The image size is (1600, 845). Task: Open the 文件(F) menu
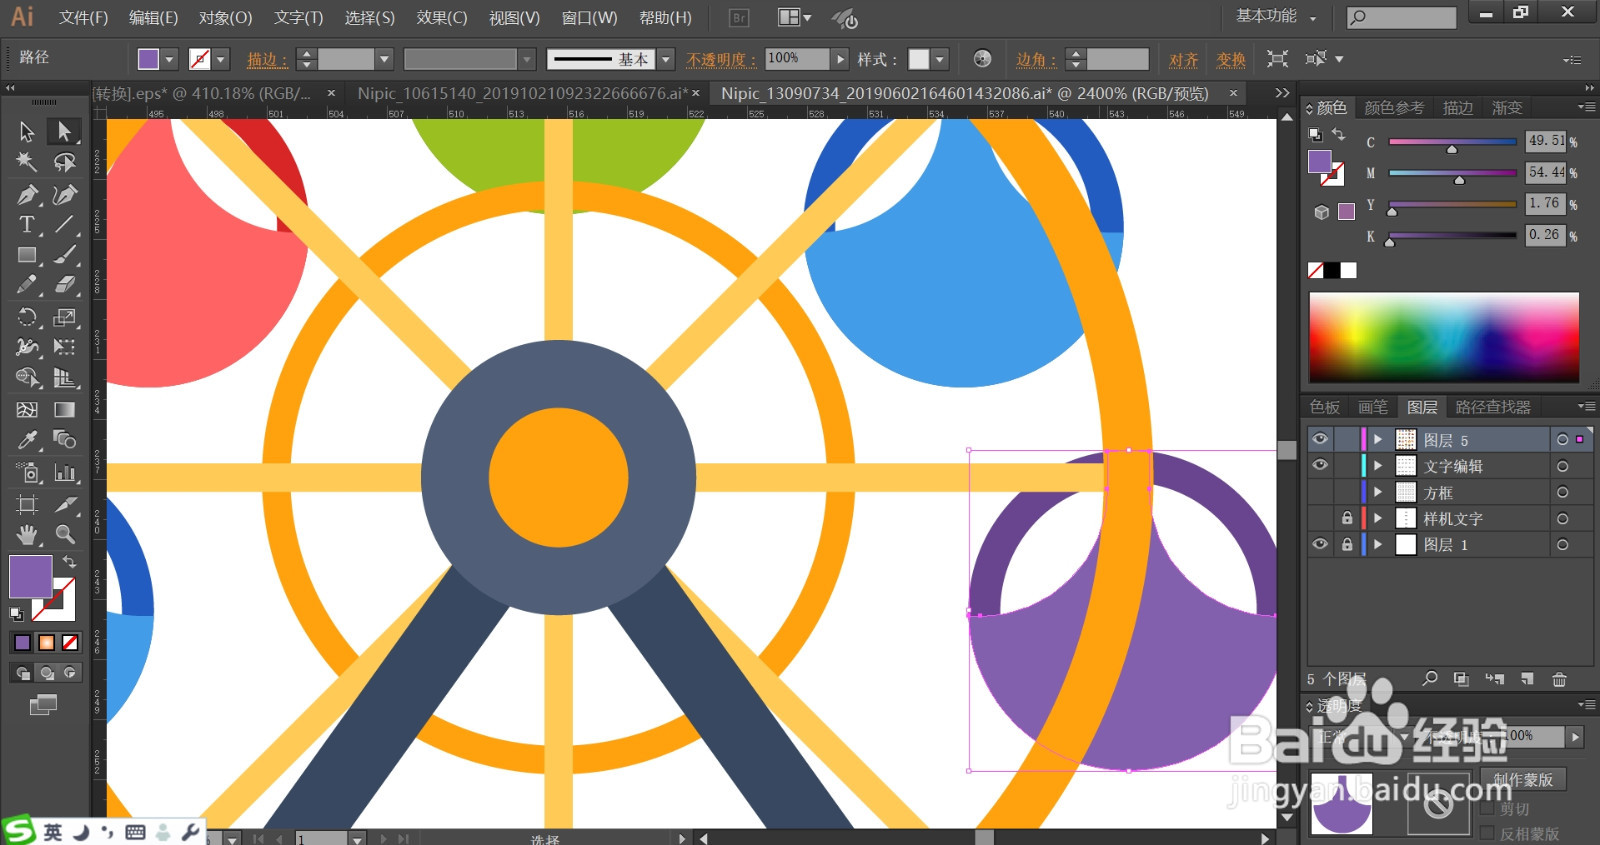point(83,18)
